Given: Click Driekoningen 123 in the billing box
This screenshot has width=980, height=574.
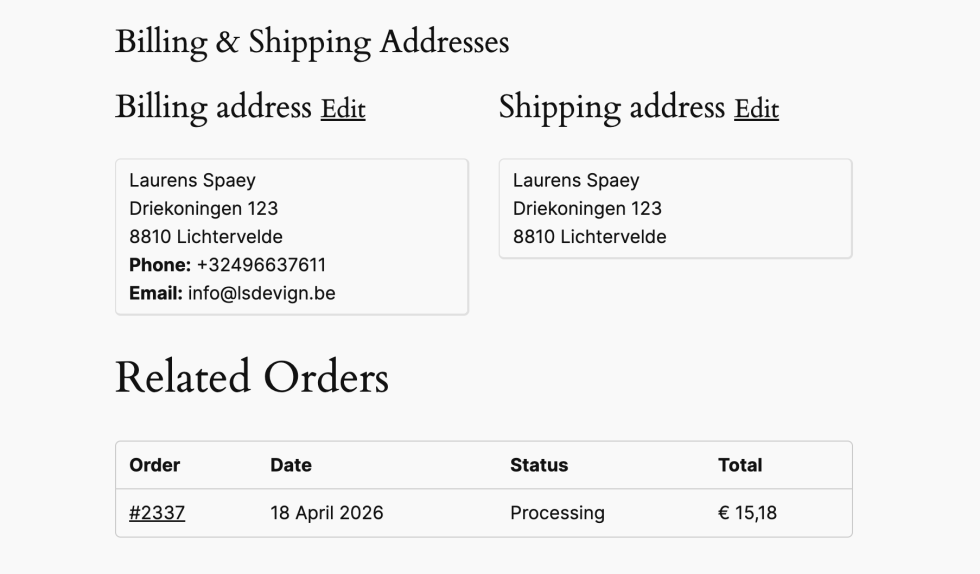Looking at the screenshot, I should (x=203, y=209).
